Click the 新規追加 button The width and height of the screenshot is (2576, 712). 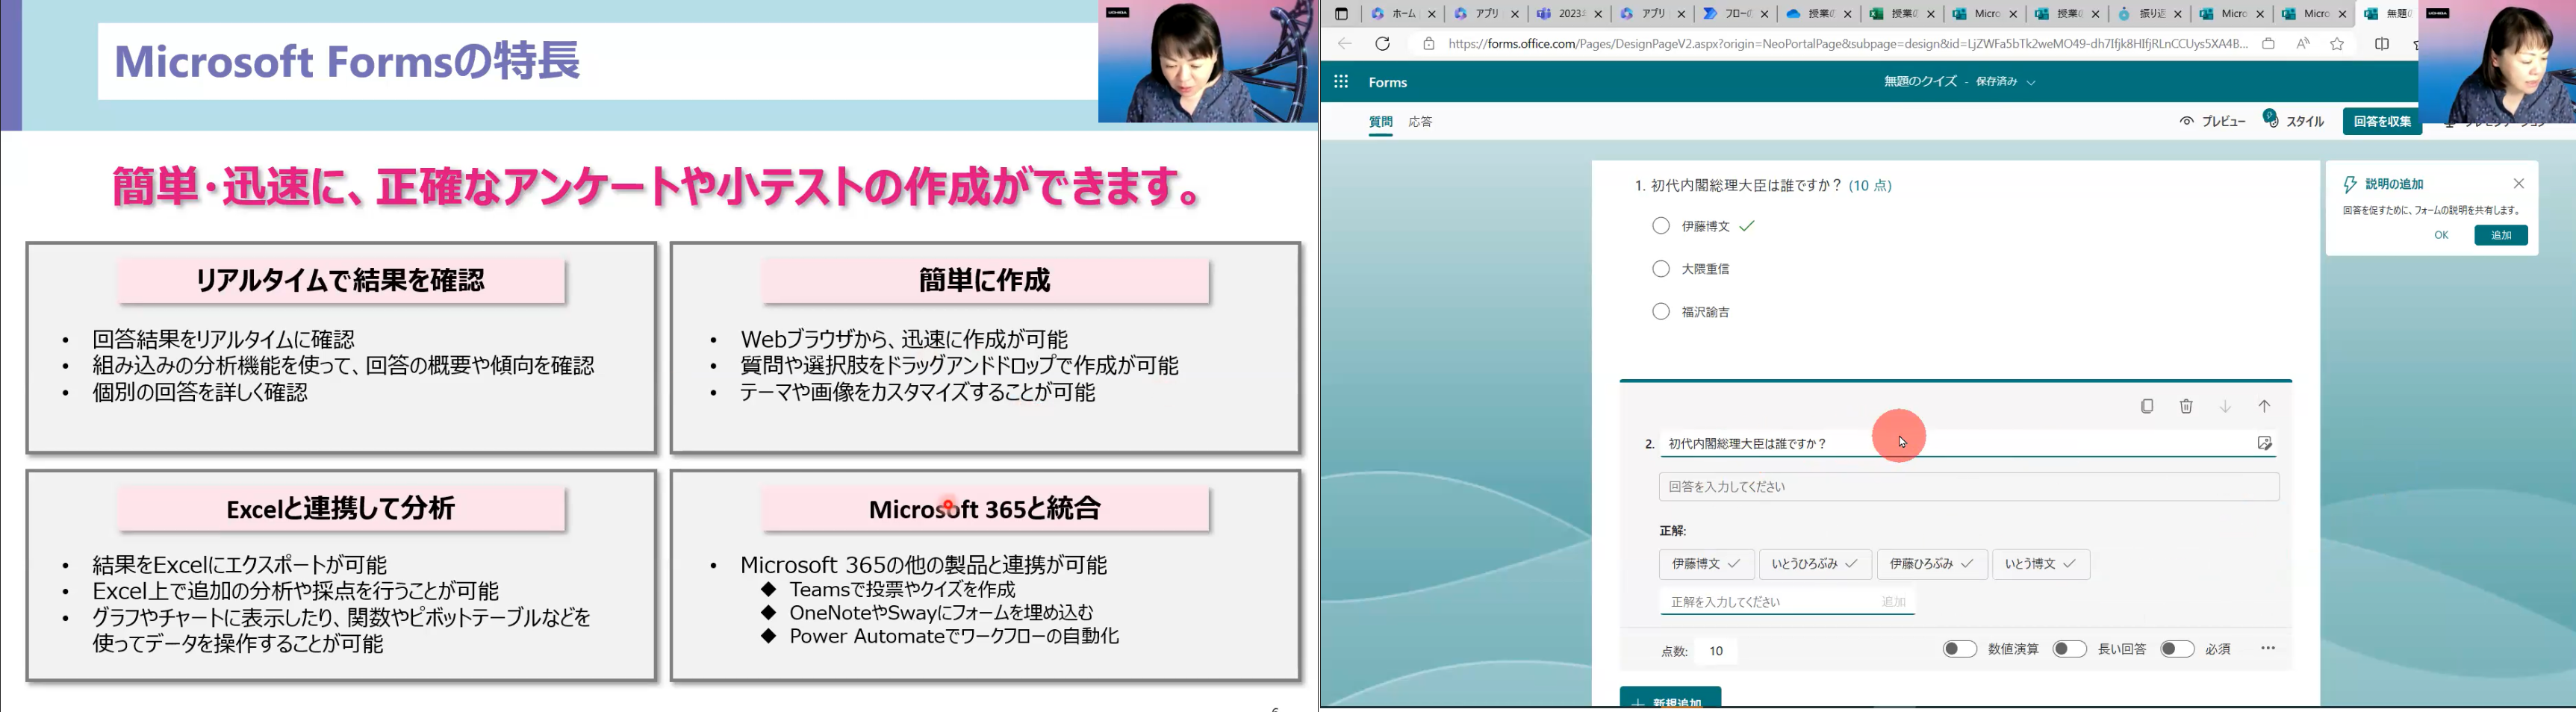click(1670, 698)
